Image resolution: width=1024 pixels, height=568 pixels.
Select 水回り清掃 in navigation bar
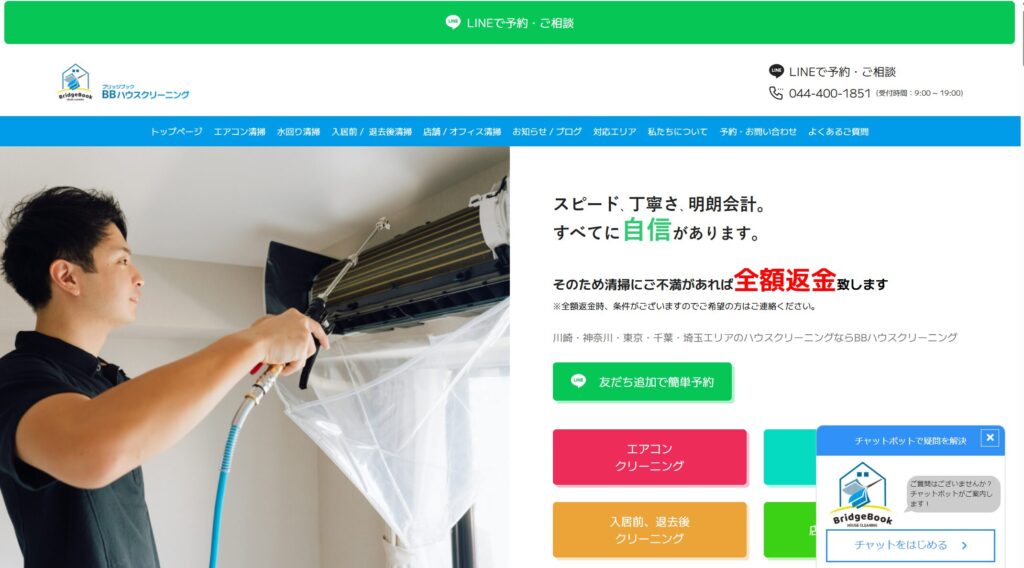(298, 131)
